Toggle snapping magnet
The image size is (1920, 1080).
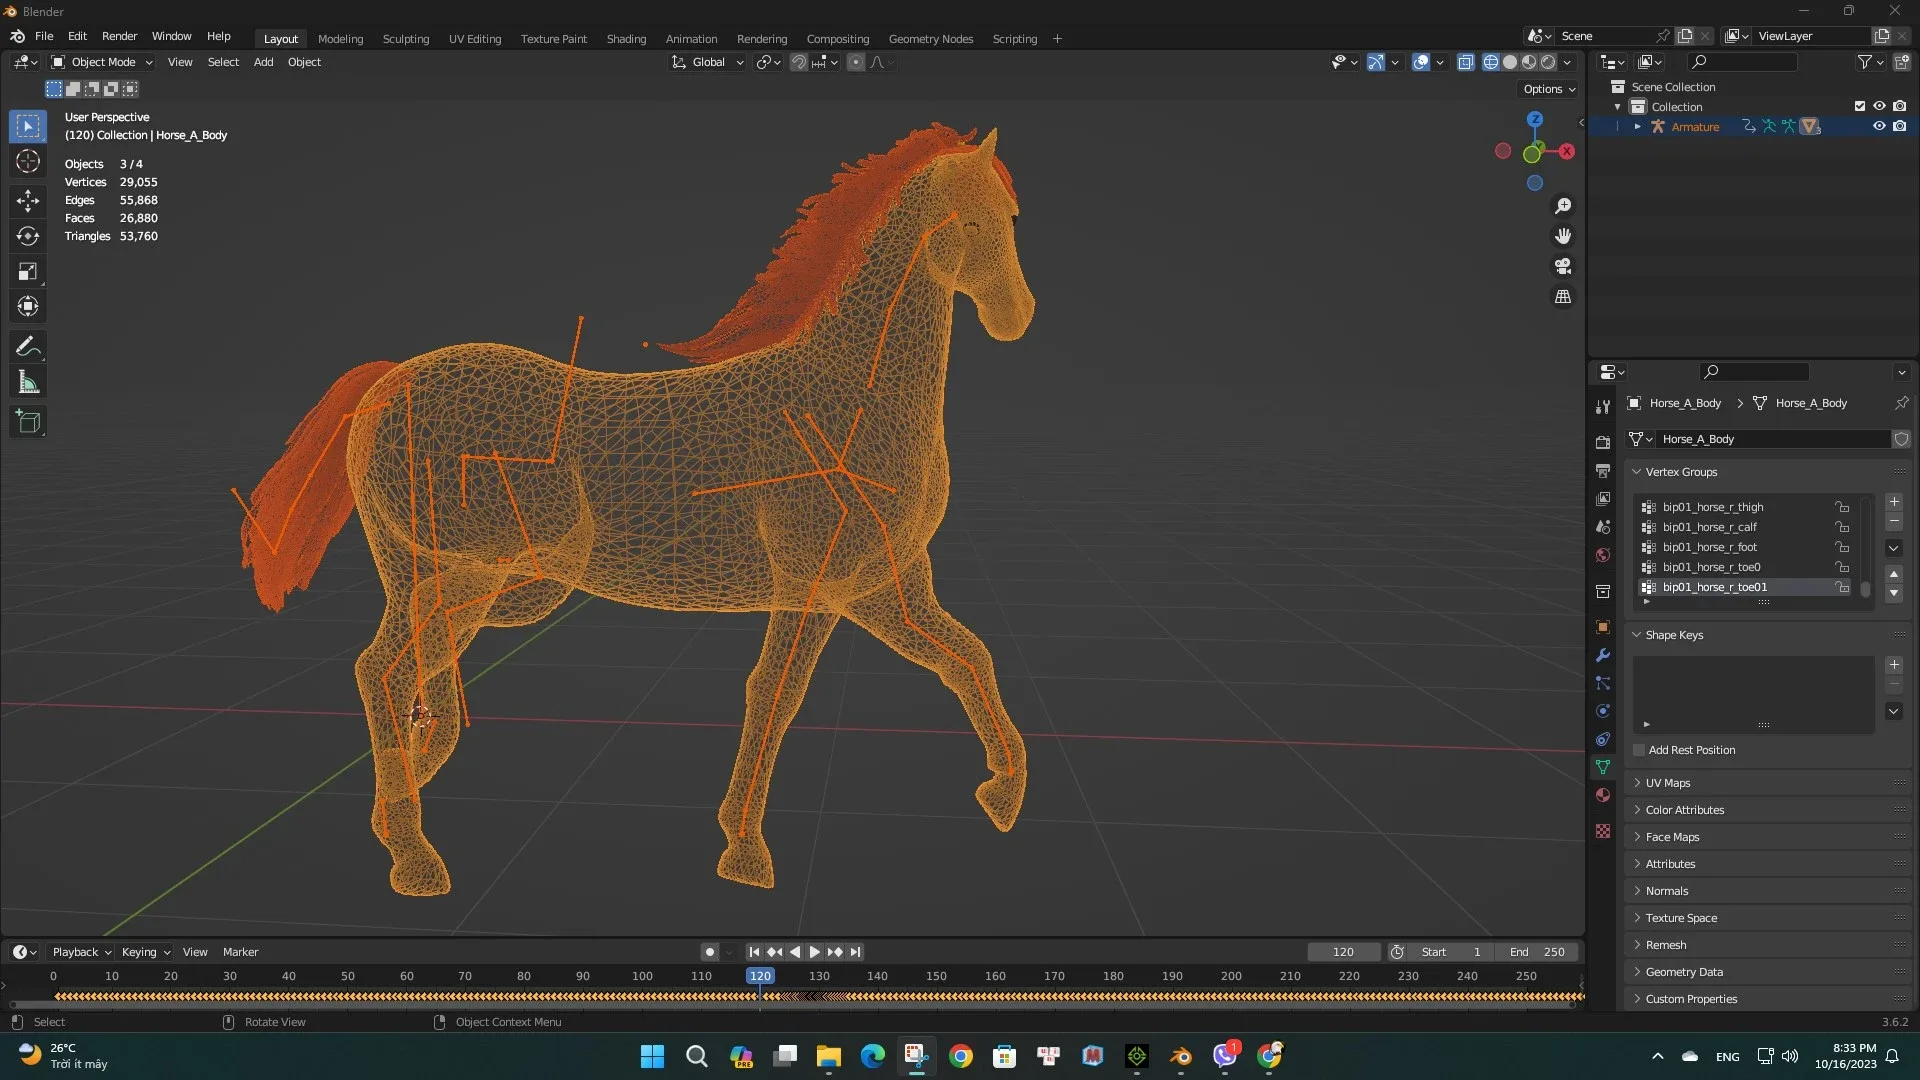(x=799, y=62)
